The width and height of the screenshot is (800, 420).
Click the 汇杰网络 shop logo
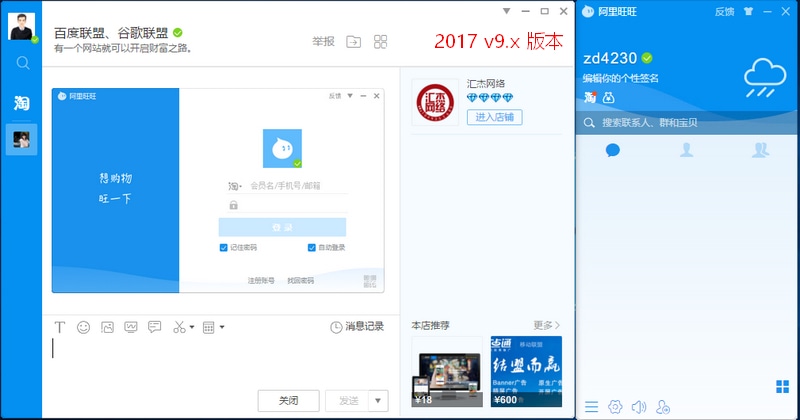click(435, 102)
